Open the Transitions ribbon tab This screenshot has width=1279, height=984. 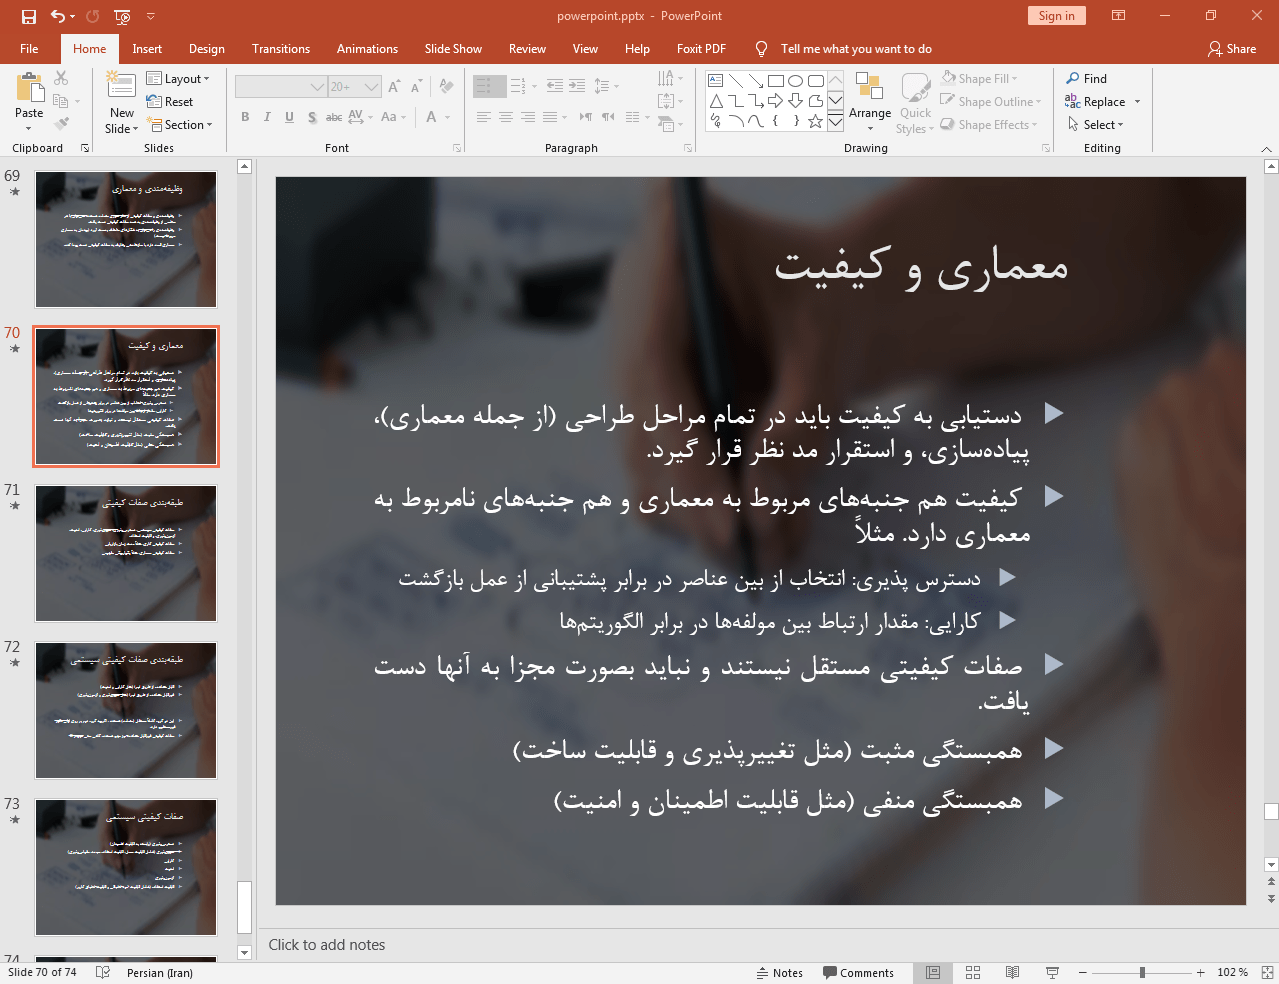(281, 48)
